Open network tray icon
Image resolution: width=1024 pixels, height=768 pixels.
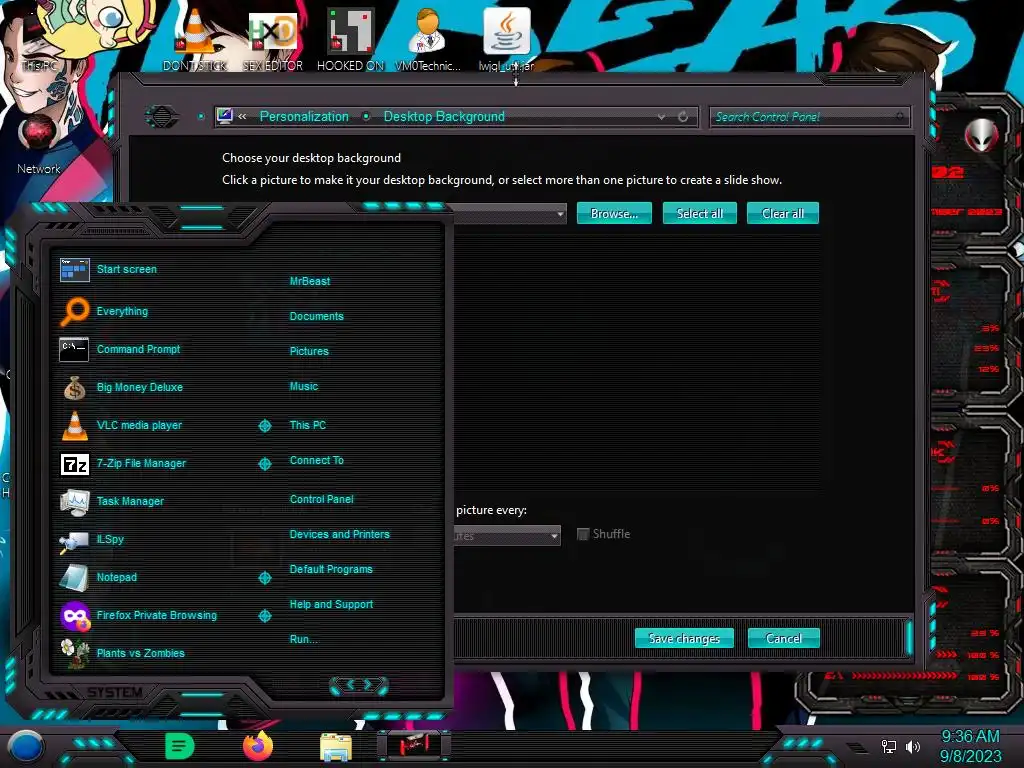coord(889,746)
